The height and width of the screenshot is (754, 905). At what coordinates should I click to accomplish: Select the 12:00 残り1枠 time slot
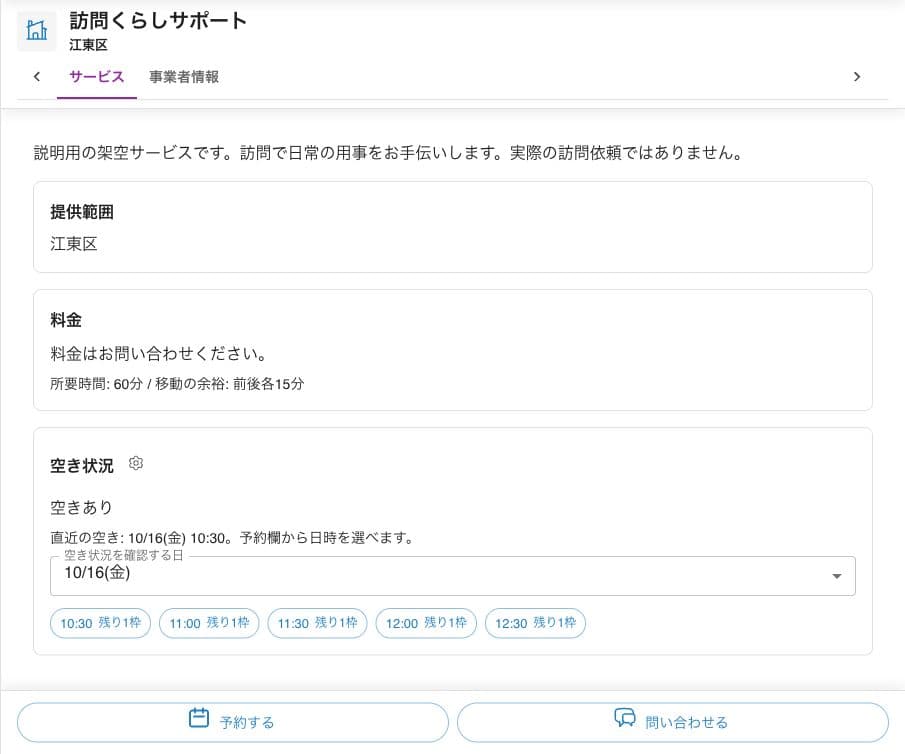click(426, 623)
